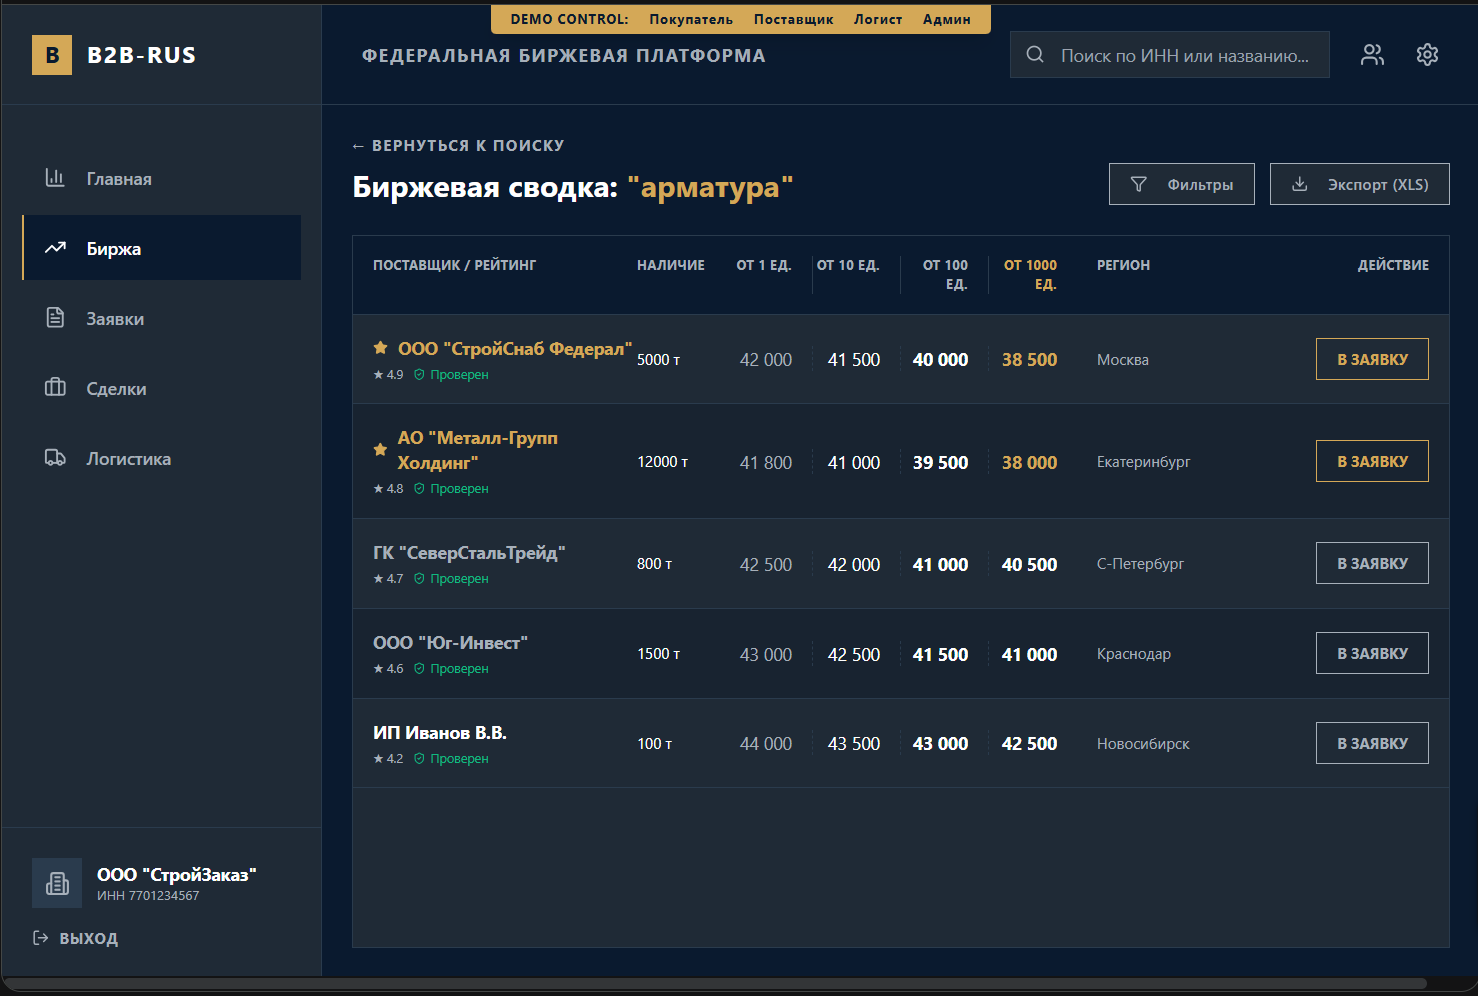
Task: Open the settings gear icon
Action: coord(1427,55)
